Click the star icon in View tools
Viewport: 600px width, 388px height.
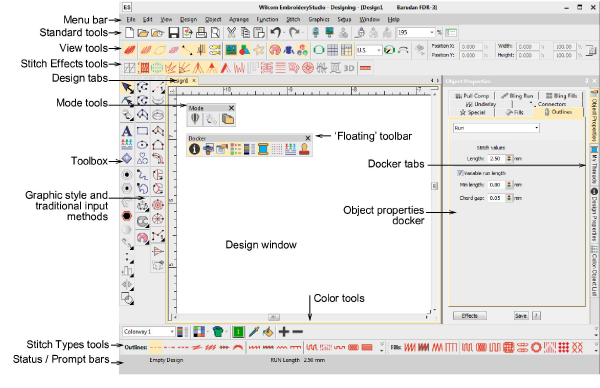pos(259,50)
